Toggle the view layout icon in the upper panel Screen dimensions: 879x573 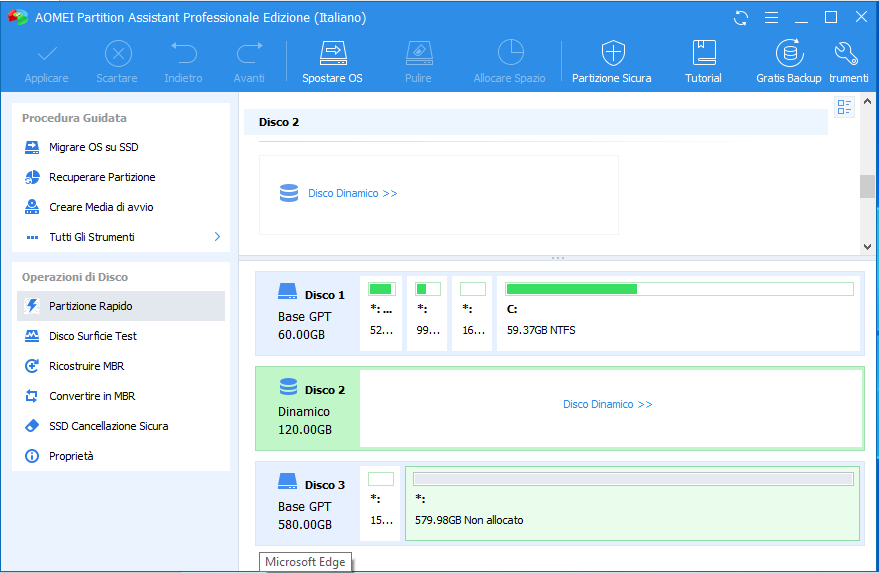[844, 107]
